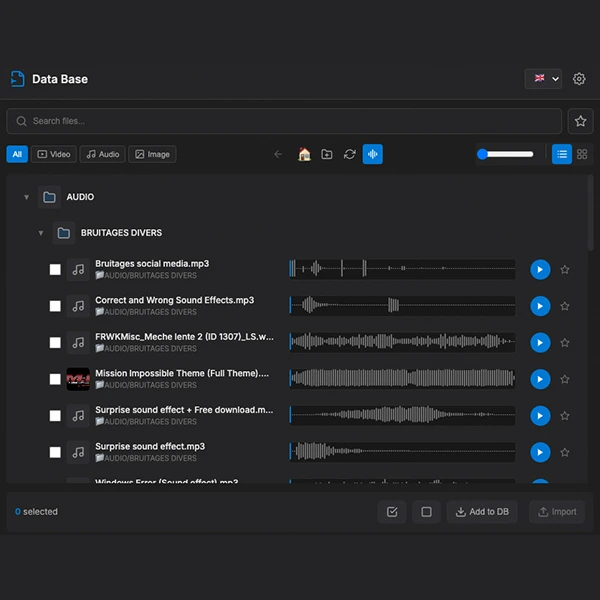Adjust the thumbnail size slider

pos(505,154)
